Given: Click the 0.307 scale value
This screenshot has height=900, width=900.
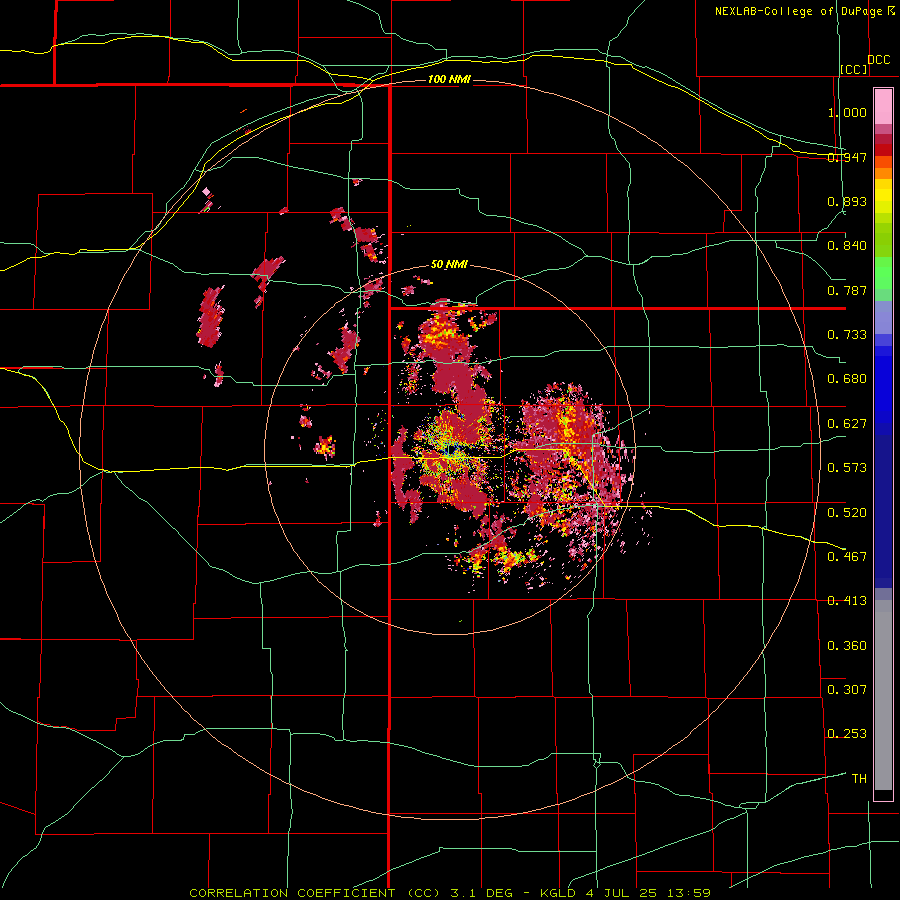Looking at the screenshot, I should pos(847,690).
